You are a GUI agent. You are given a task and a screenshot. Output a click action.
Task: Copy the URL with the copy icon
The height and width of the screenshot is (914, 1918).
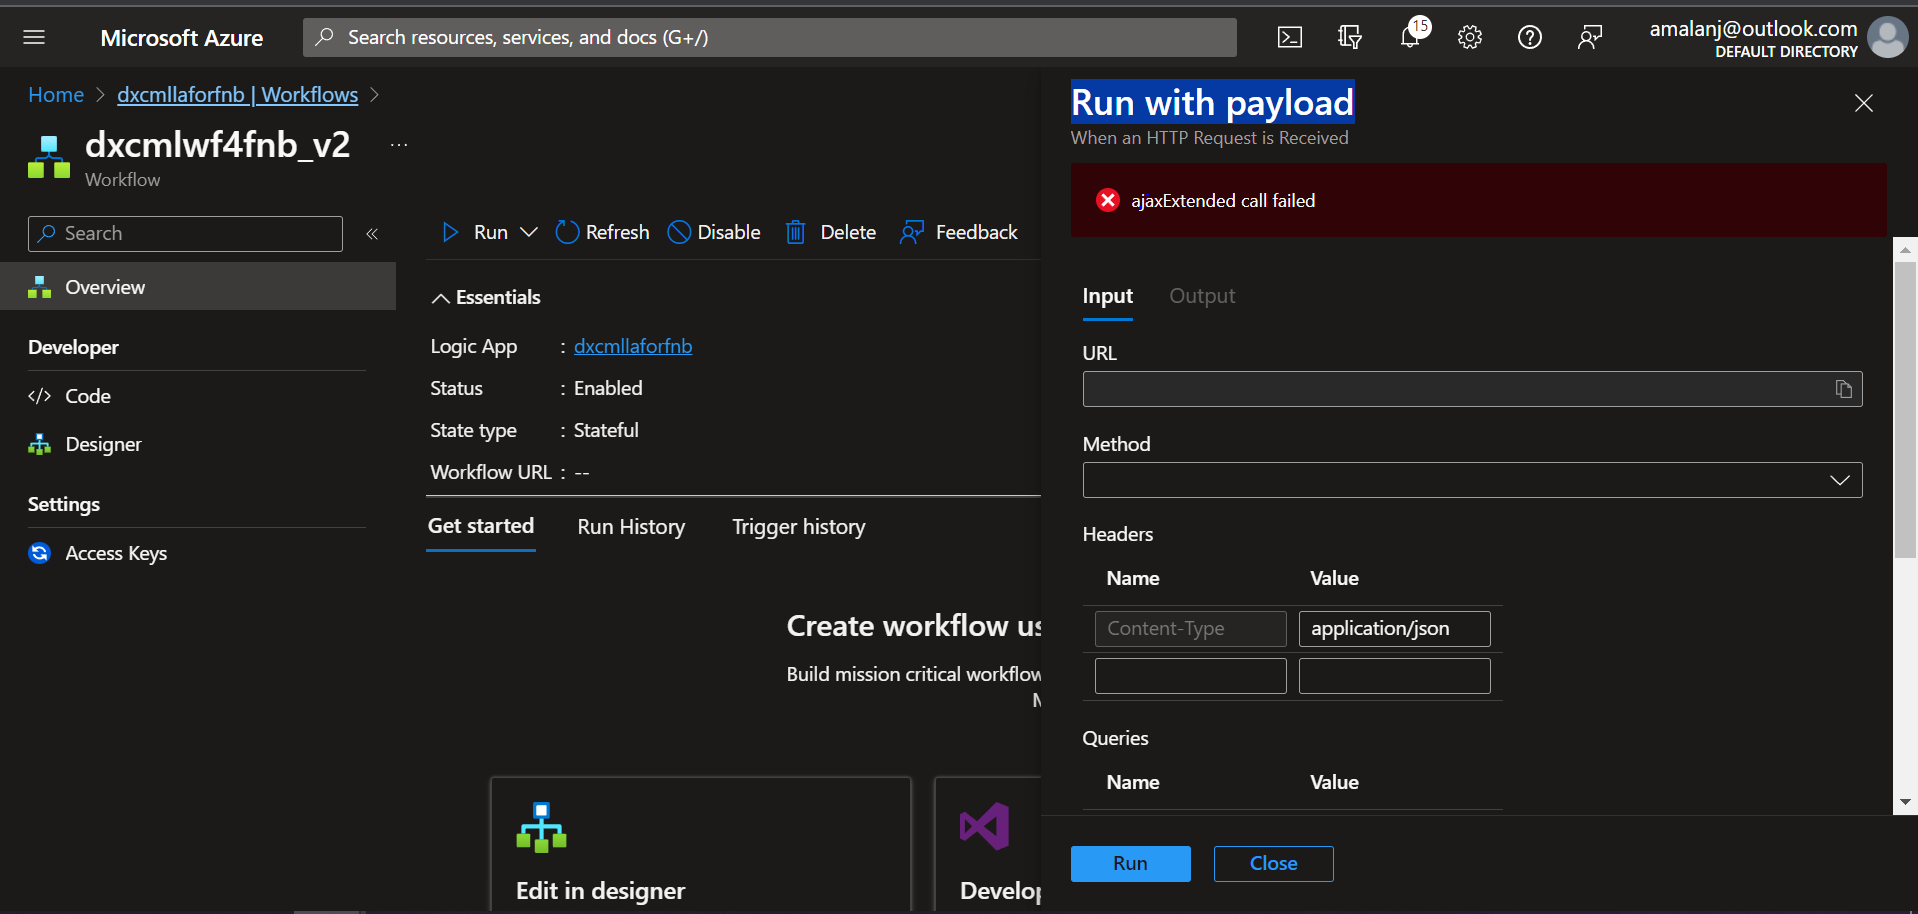pos(1844,389)
